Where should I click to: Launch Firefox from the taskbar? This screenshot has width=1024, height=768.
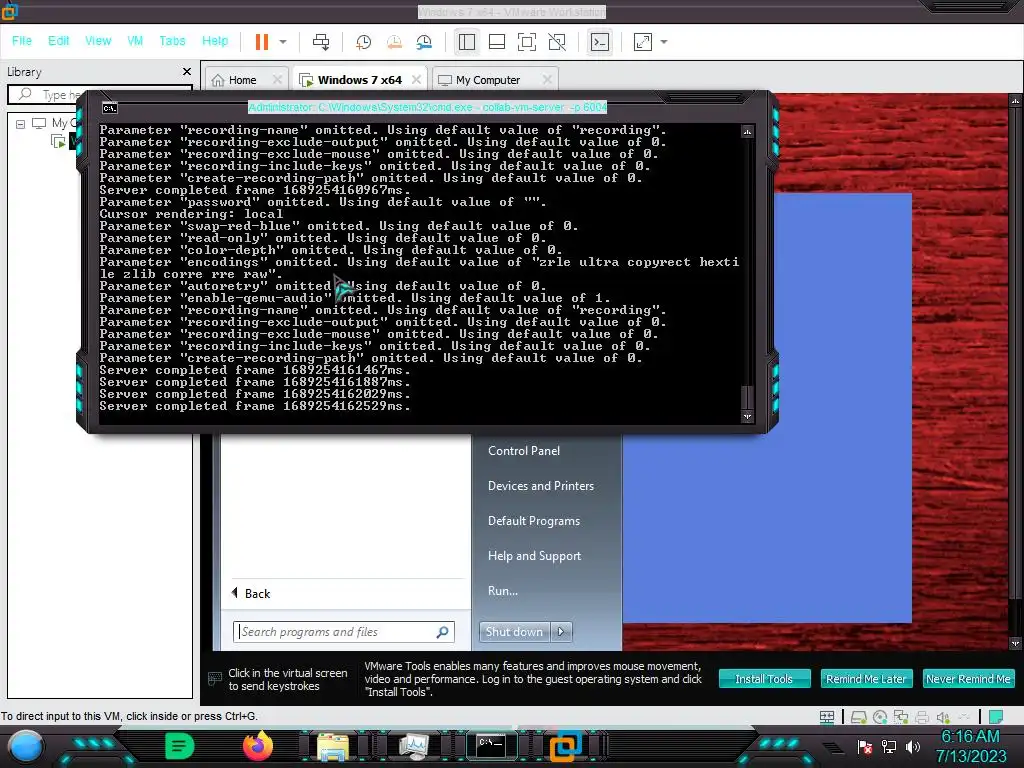click(x=257, y=746)
